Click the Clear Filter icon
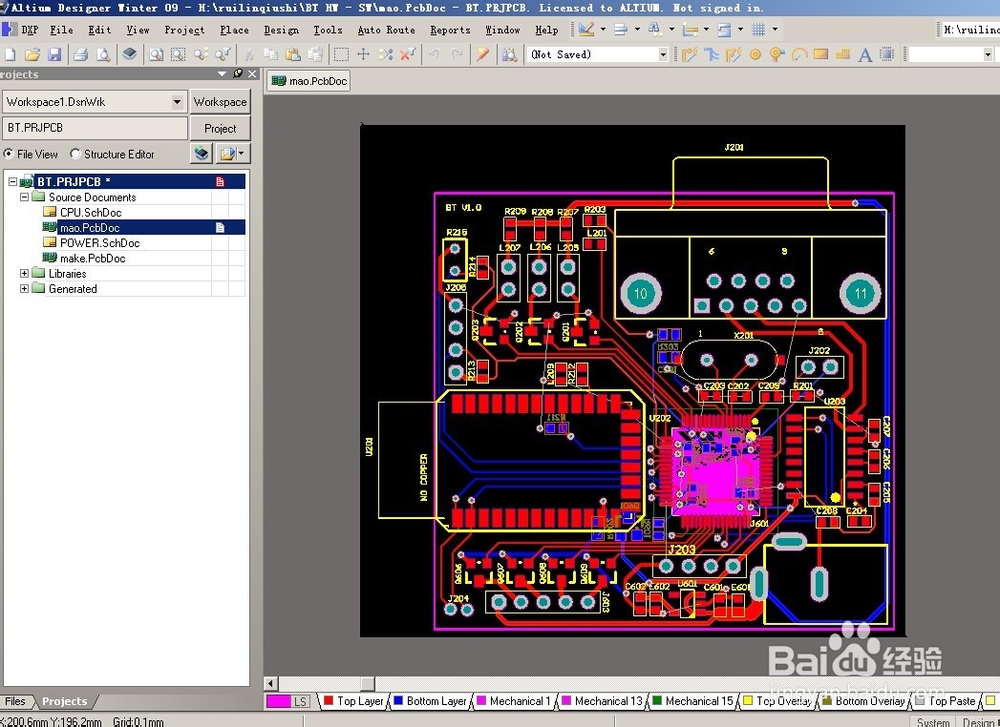The height and width of the screenshot is (727, 1000). 408,55
